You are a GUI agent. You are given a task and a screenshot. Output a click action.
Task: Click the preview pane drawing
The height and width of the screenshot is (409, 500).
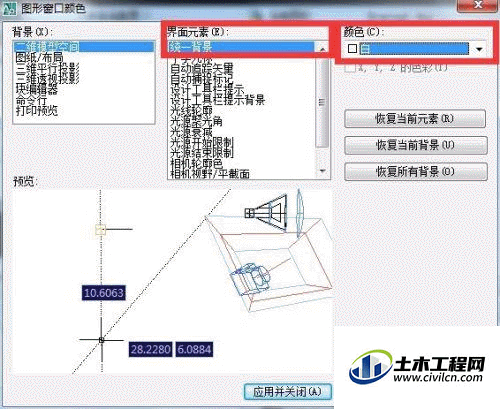point(173,282)
